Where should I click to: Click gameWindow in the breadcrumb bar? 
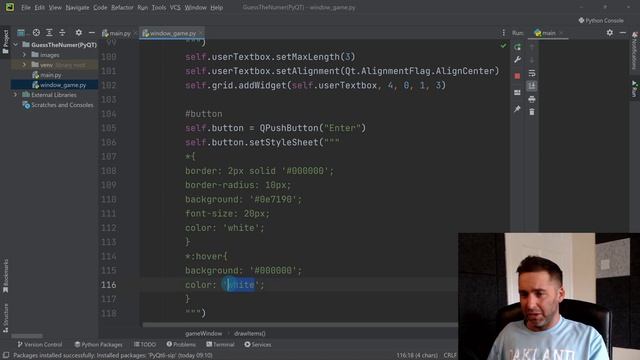203,333
